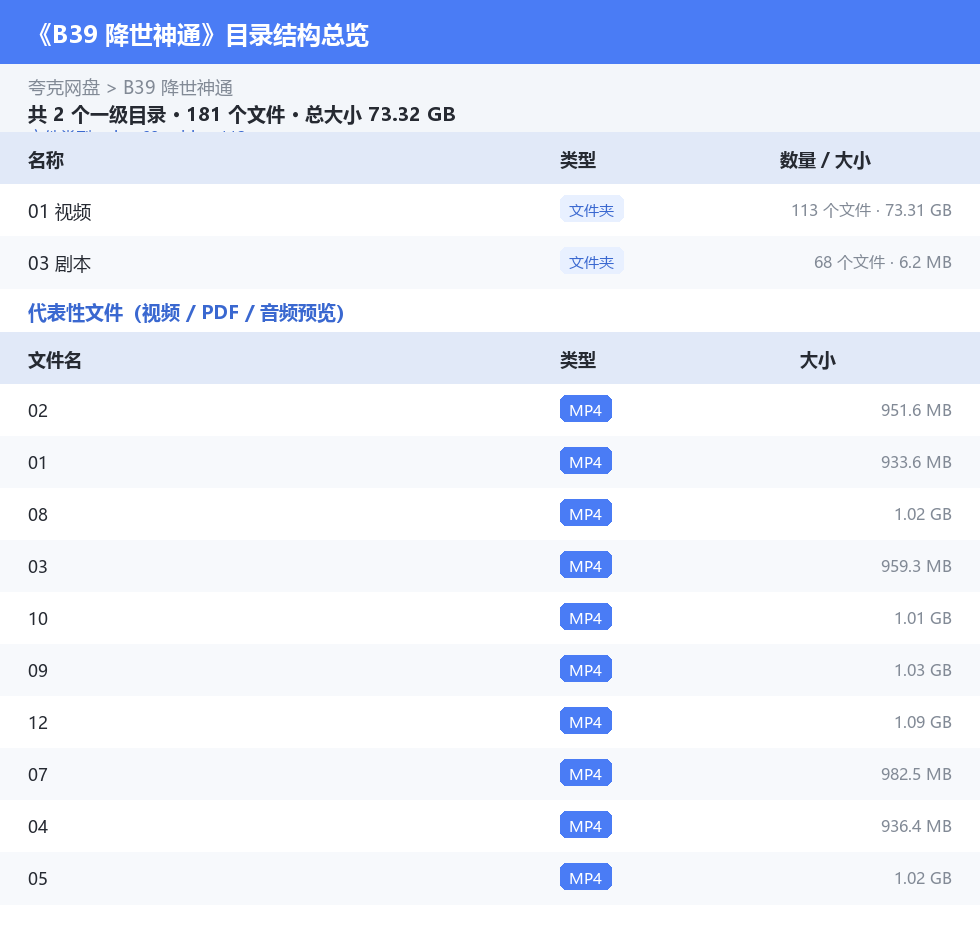Viewport: 980px width, 936px height.
Task: Click the 数量 / 大小 column header
Action: pyautogui.click(x=825, y=160)
